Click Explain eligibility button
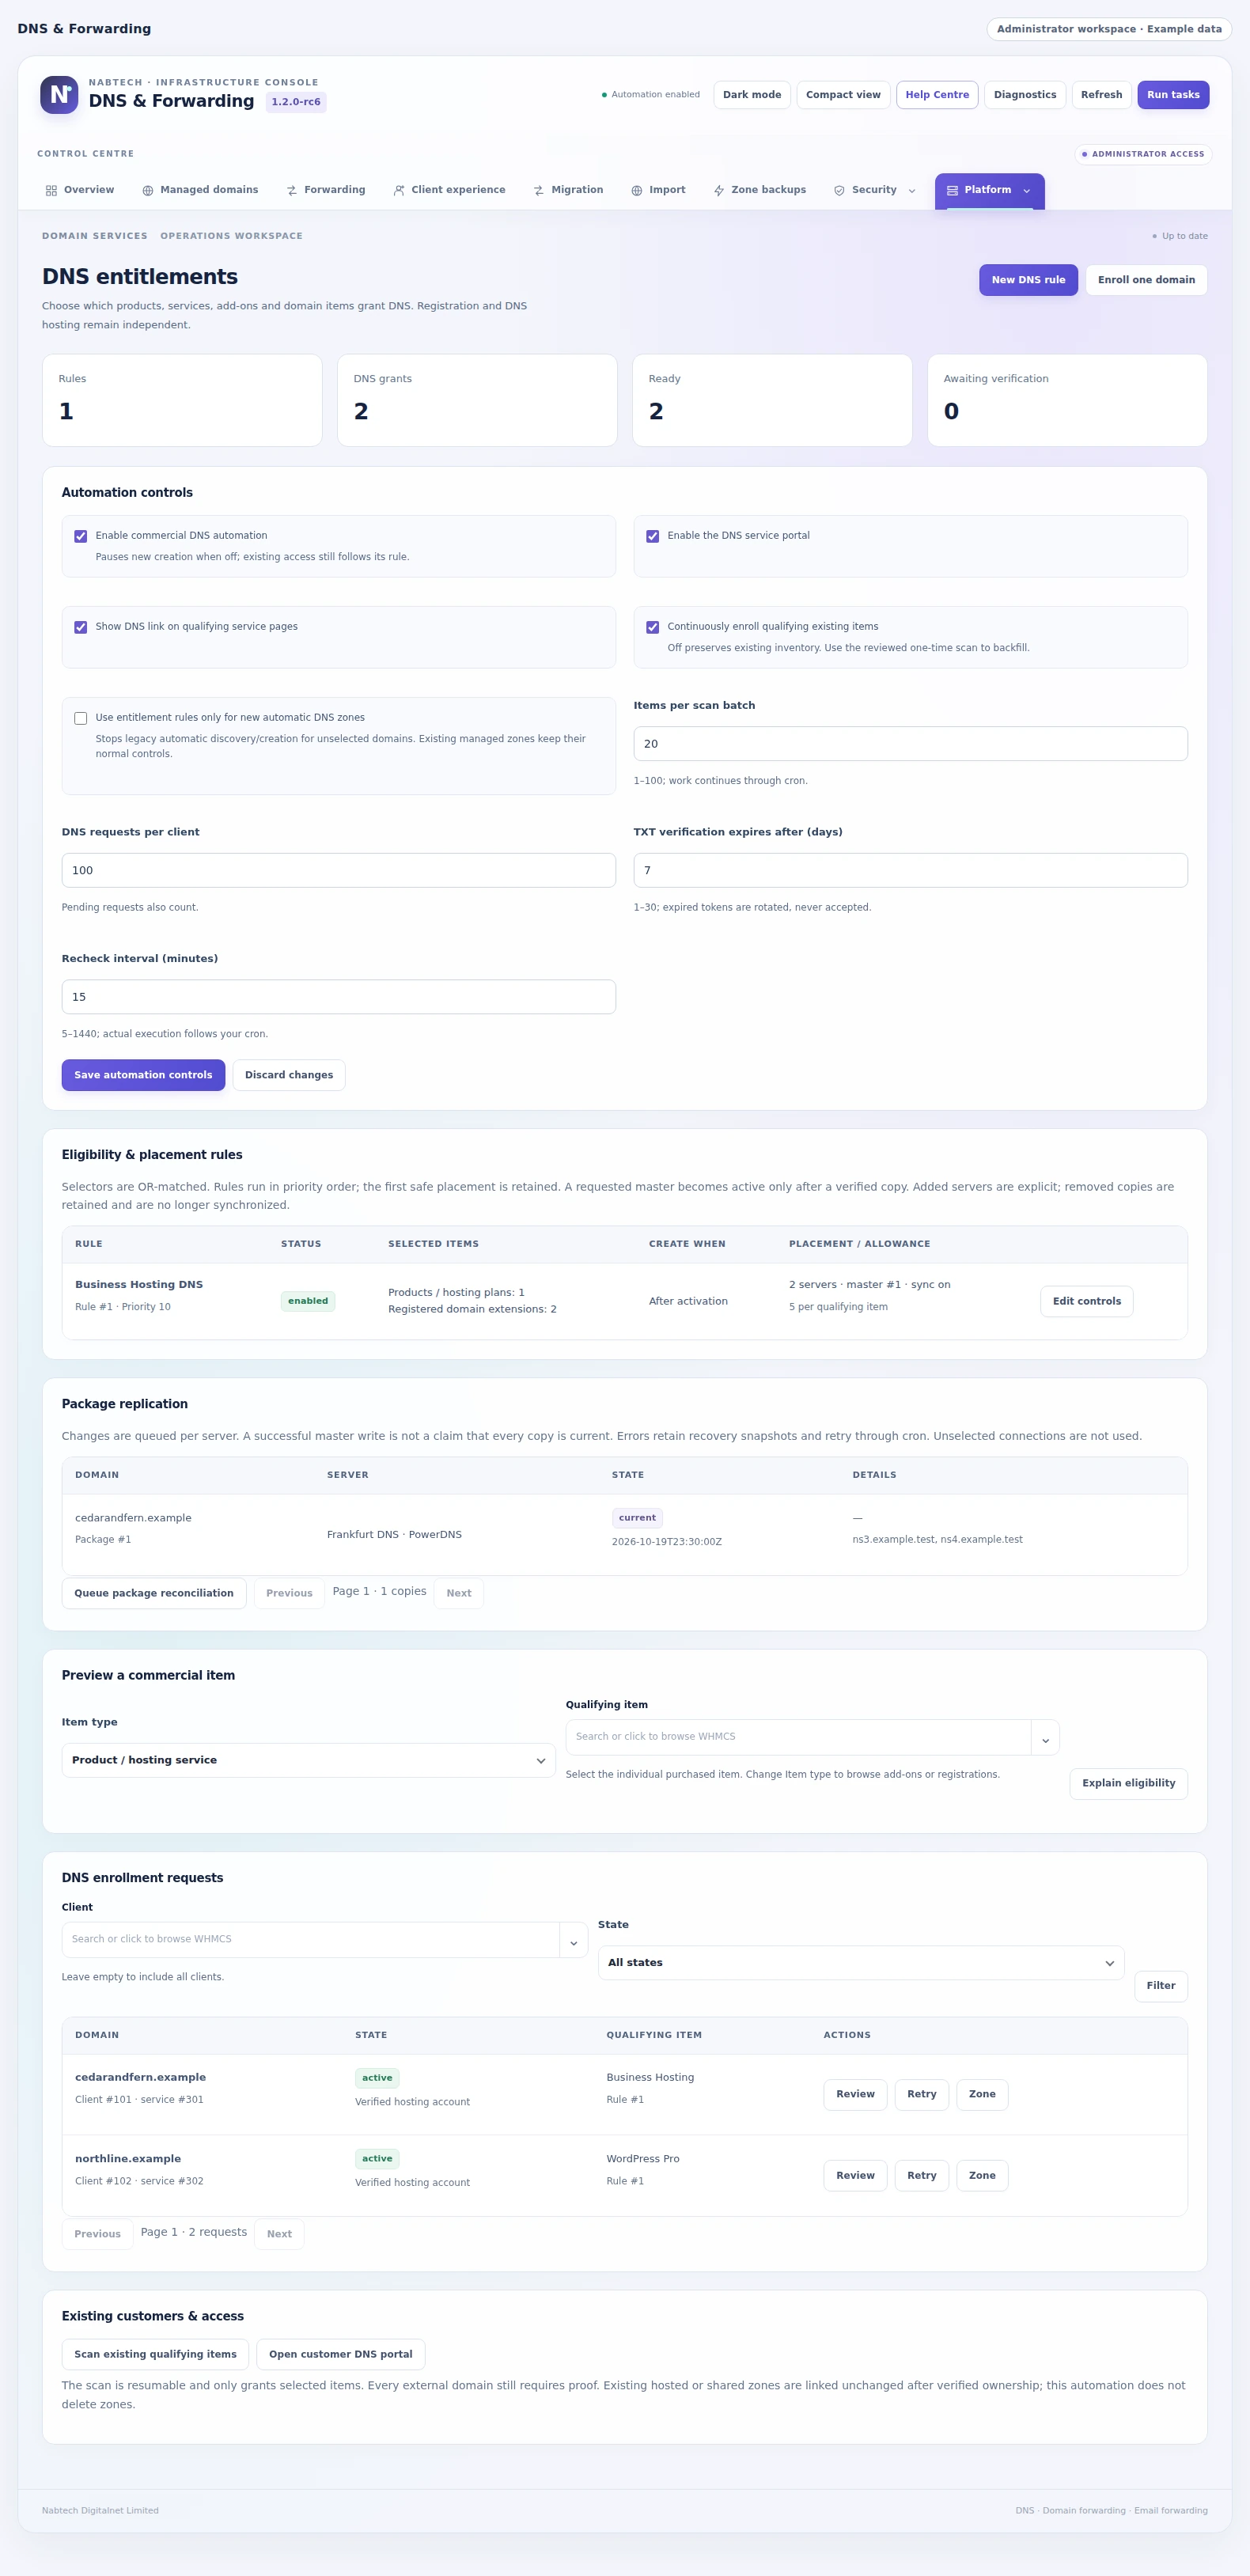The image size is (1250, 2576). click(x=1128, y=1783)
